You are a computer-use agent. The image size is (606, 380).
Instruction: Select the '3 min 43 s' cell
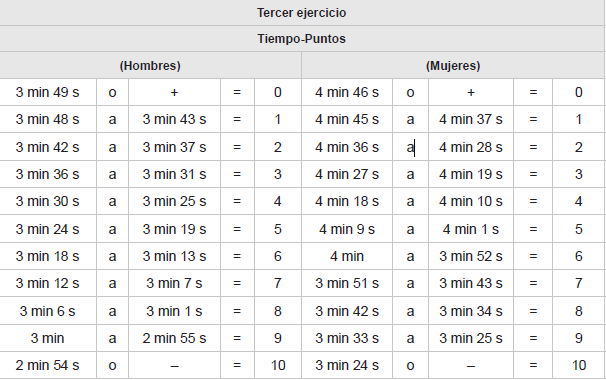pos(174,119)
